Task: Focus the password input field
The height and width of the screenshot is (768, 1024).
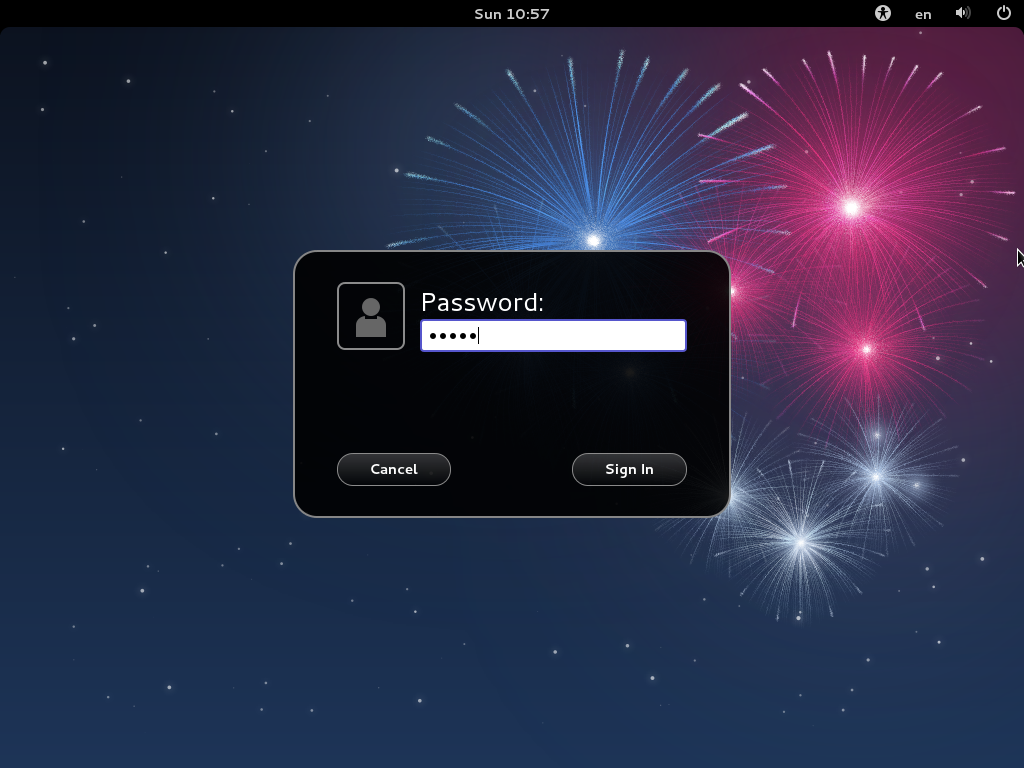Action: coord(553,336)
